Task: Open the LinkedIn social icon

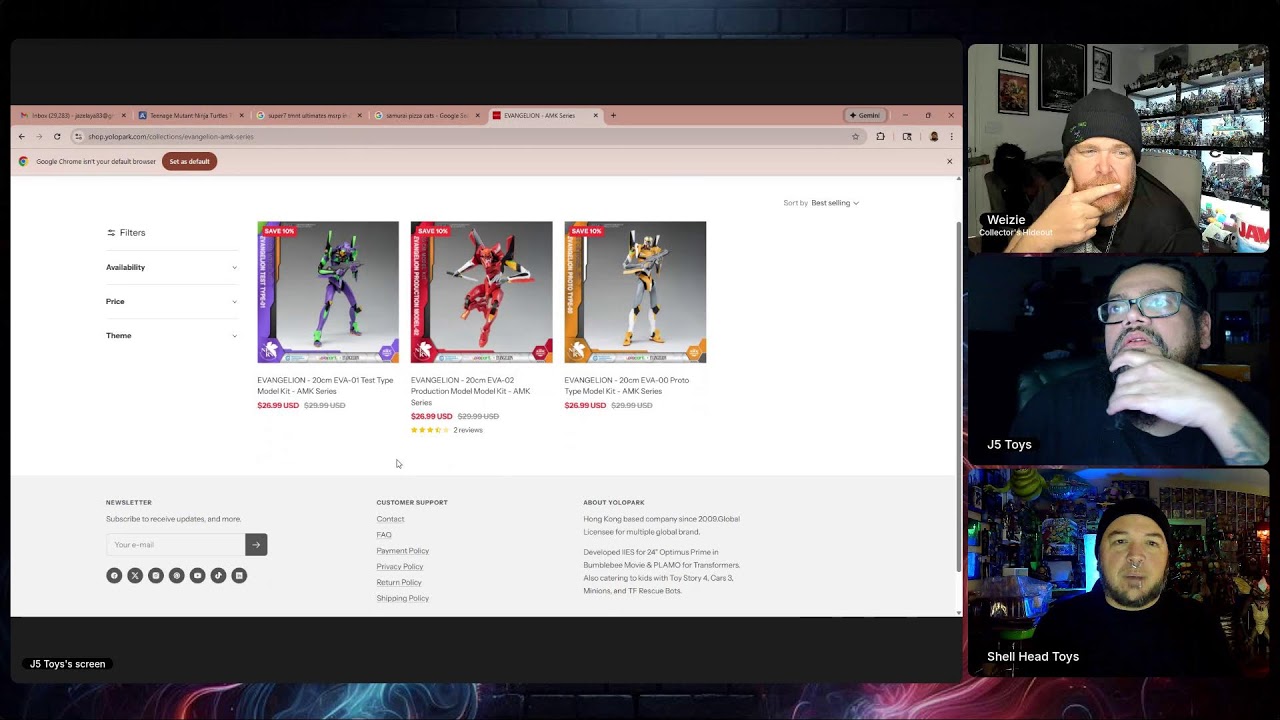Action: pos(239,575)
